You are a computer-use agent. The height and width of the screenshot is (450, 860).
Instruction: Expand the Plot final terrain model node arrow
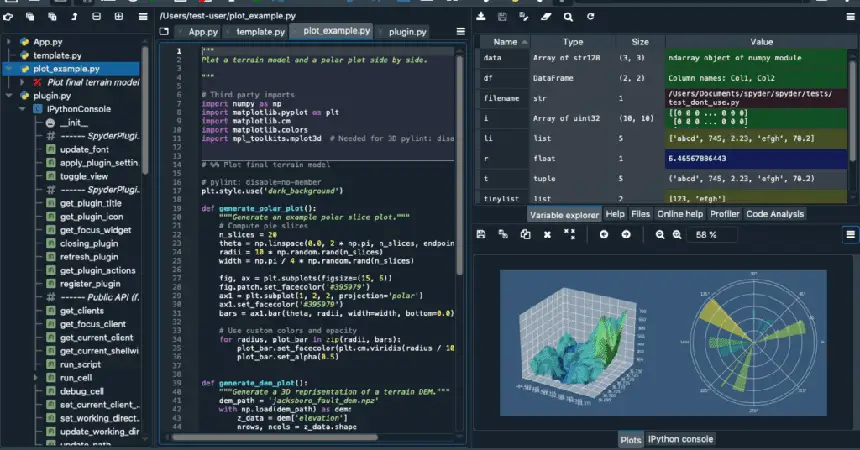tap(22, 82)
